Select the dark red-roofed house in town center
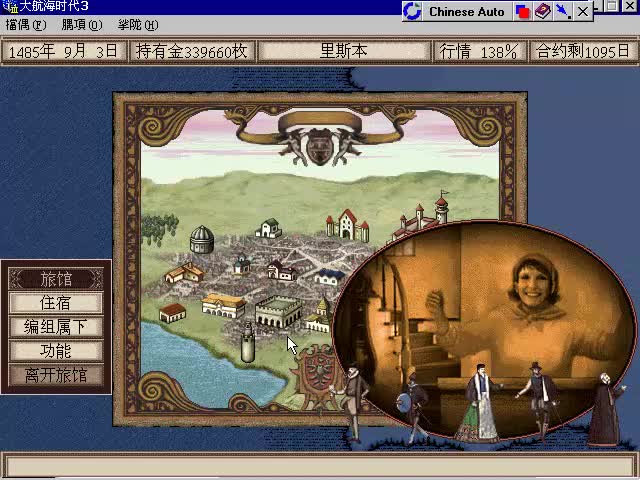The height and width of the screenshot is (480, 640). pos(282,271)
